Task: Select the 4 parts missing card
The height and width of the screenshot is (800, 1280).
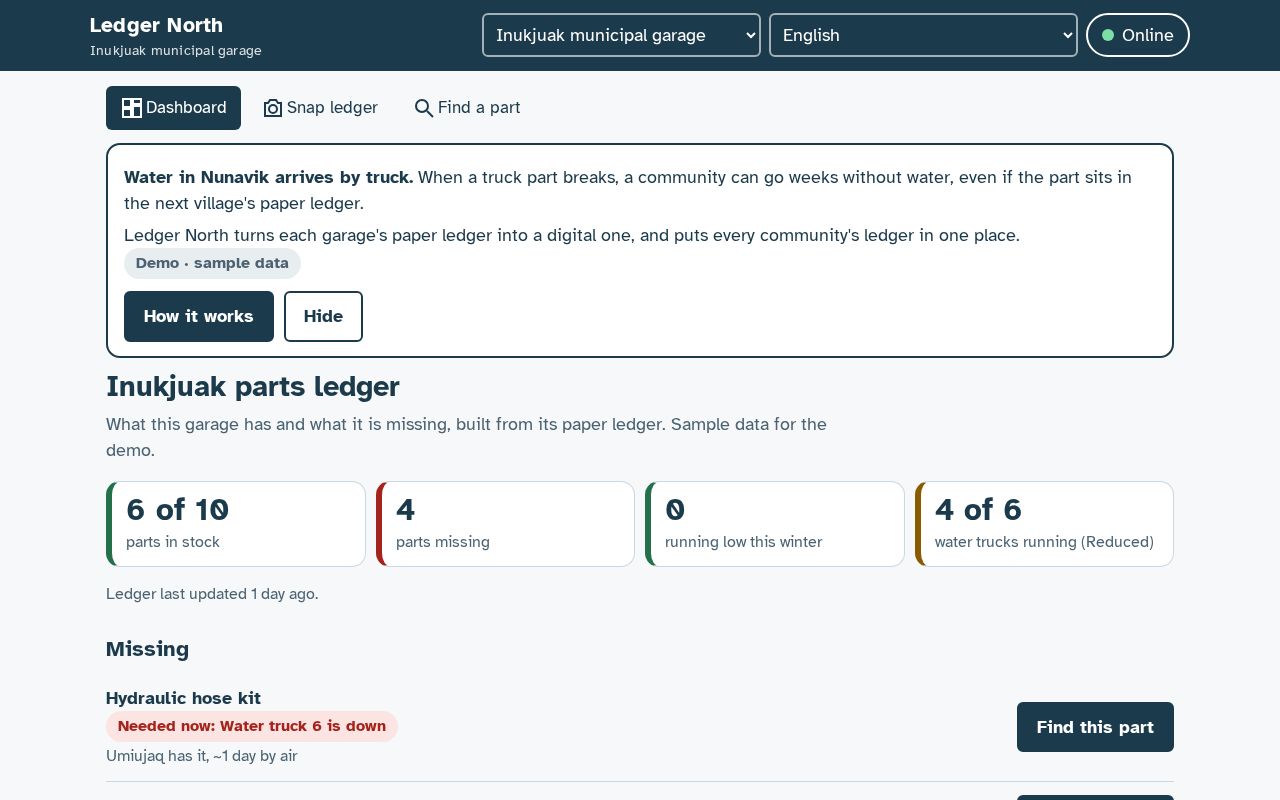Action: 505,524
